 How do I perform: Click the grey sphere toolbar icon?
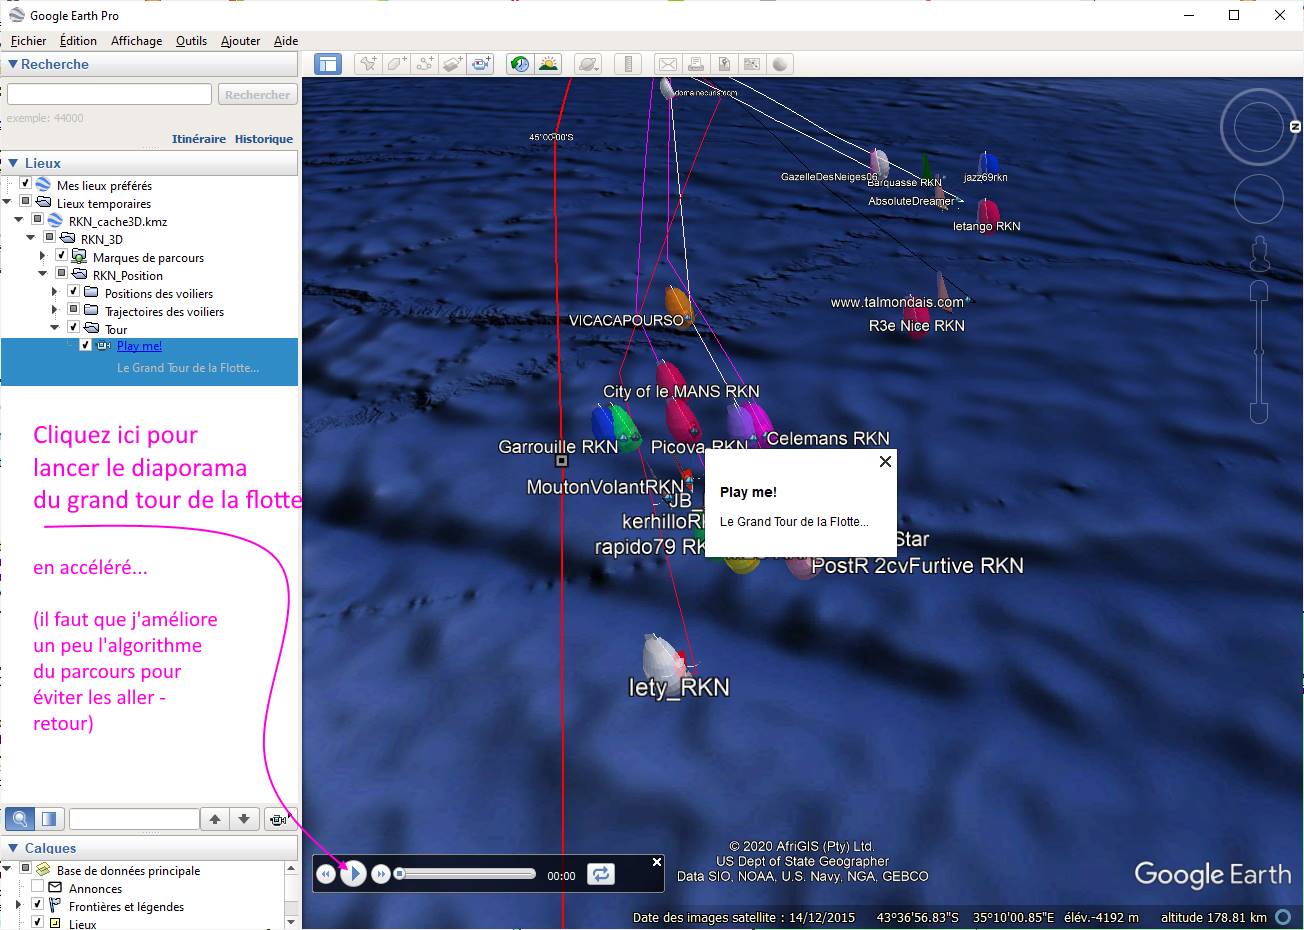point(780,64)
